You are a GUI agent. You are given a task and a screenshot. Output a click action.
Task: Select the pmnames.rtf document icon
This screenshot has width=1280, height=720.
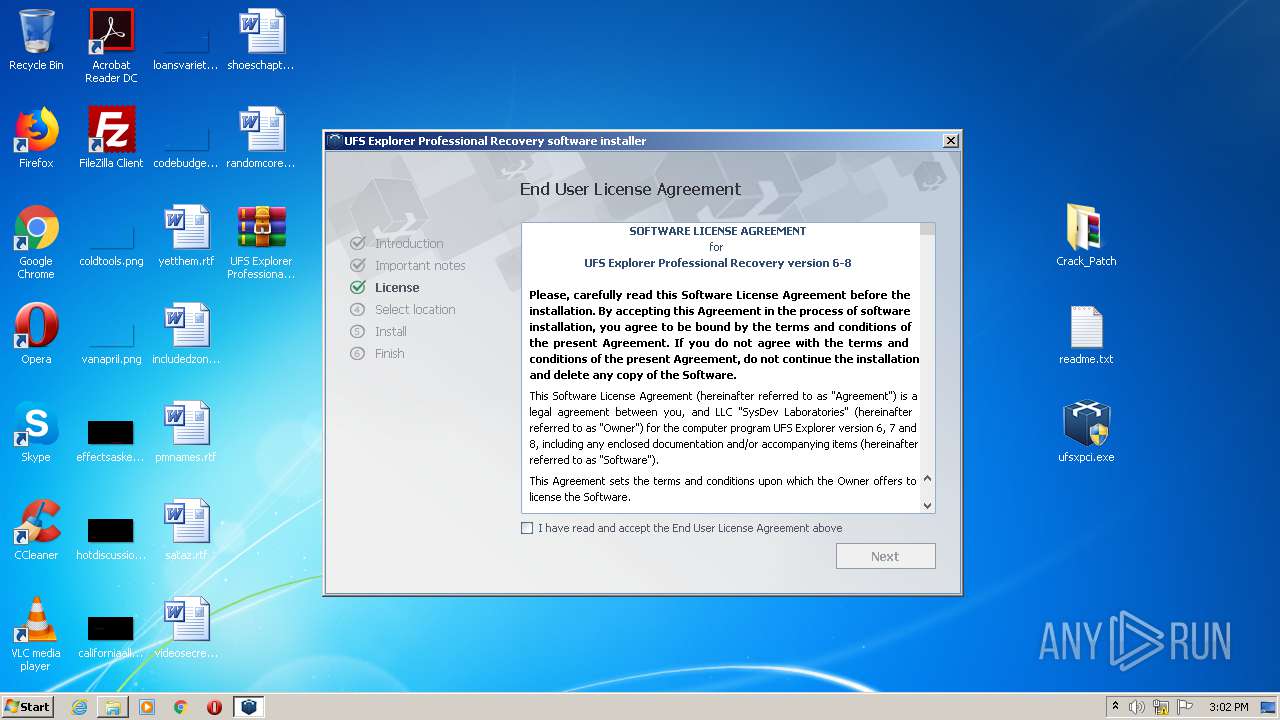tap(186, 432)
